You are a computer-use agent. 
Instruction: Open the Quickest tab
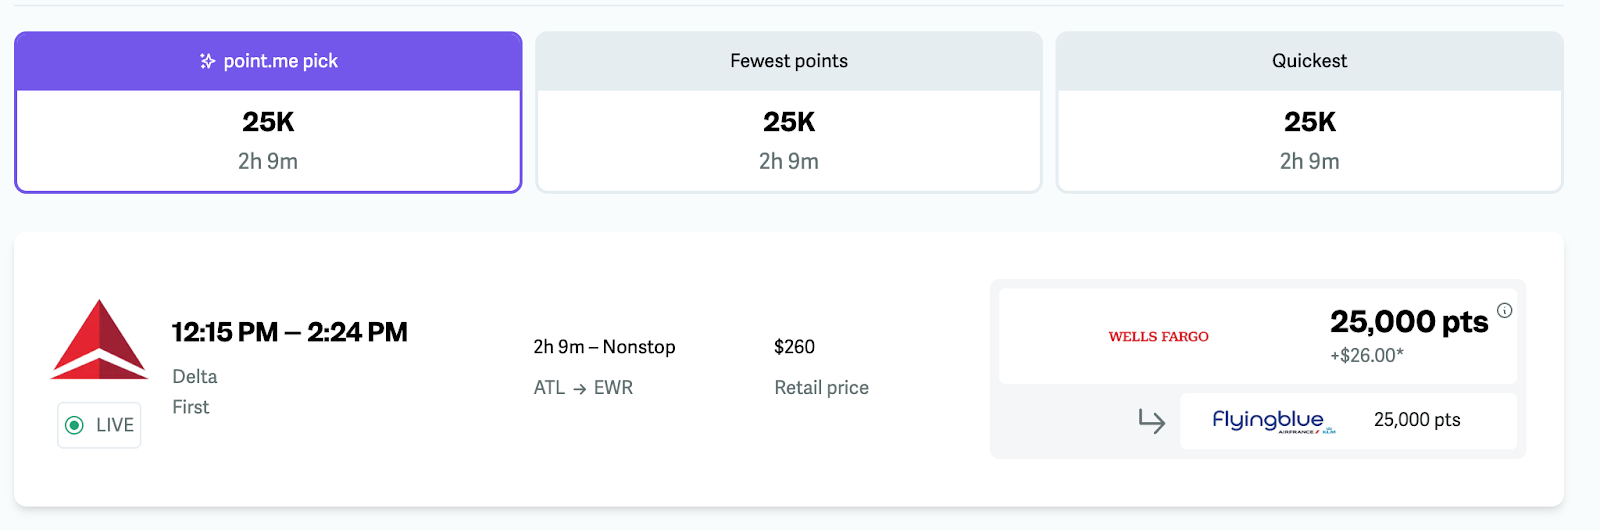pos(1309,112)
